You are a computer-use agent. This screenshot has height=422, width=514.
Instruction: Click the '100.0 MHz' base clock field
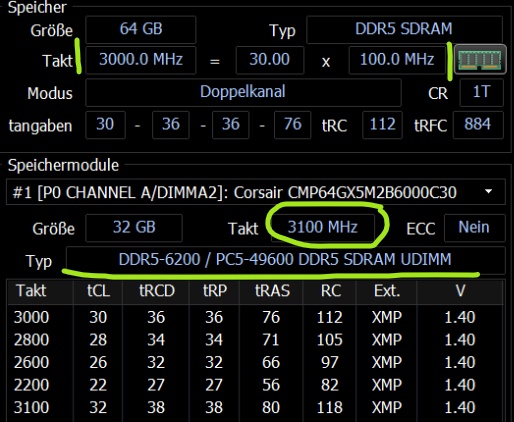[x=397, y=60]
